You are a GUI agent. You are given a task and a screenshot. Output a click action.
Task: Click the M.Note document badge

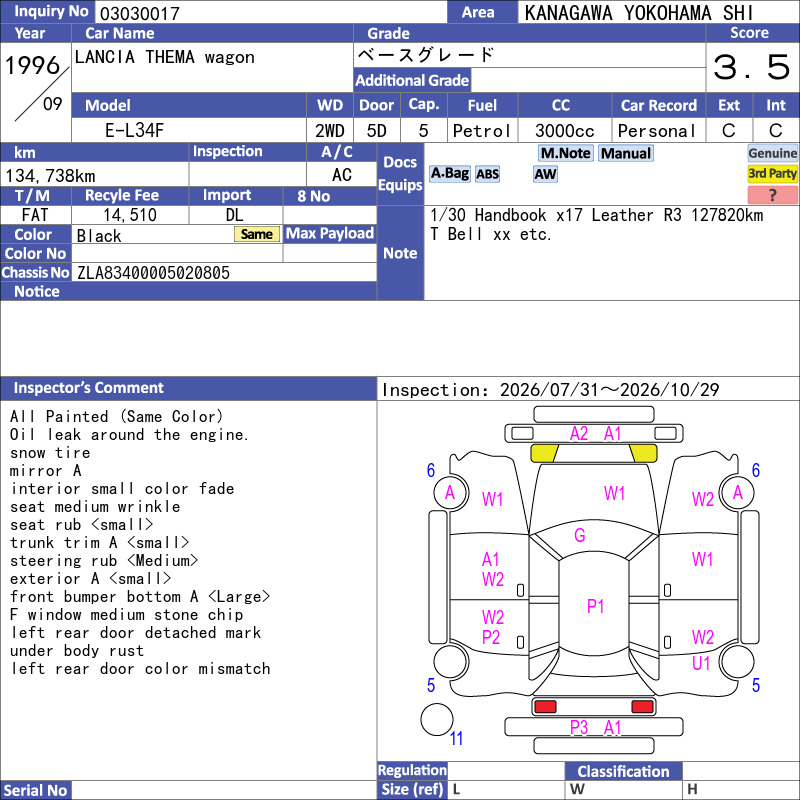[565, 153]
